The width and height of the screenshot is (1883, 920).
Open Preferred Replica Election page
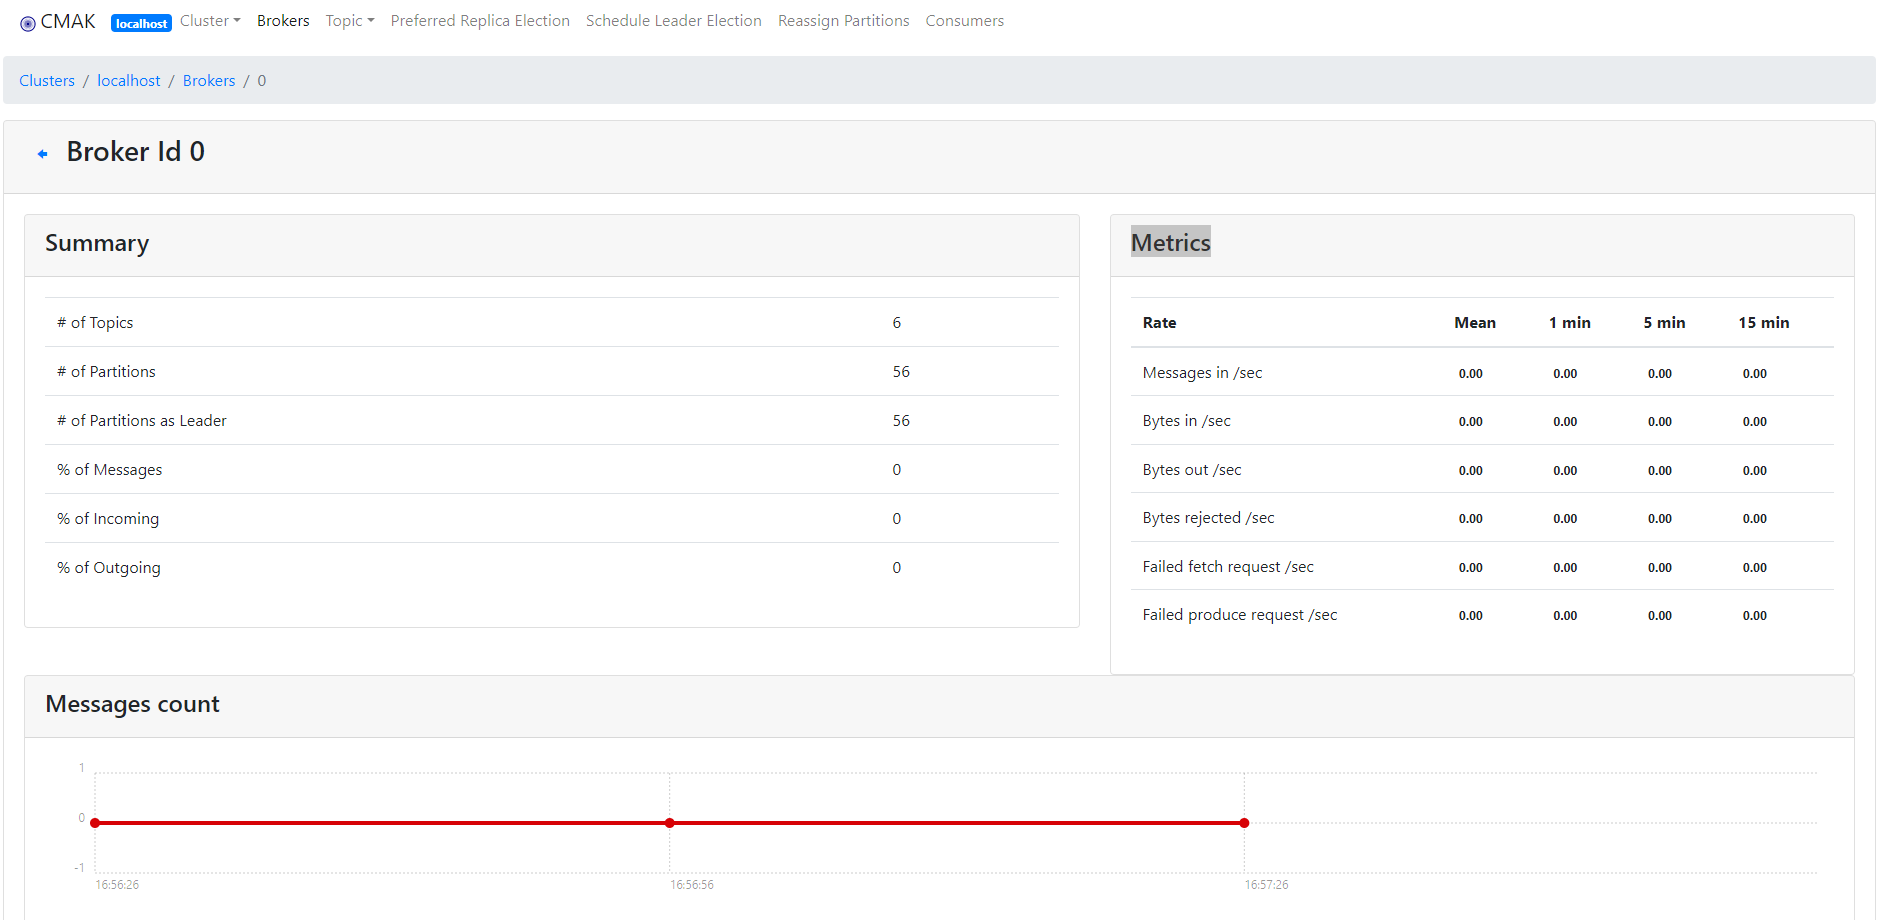coord(480,21)
